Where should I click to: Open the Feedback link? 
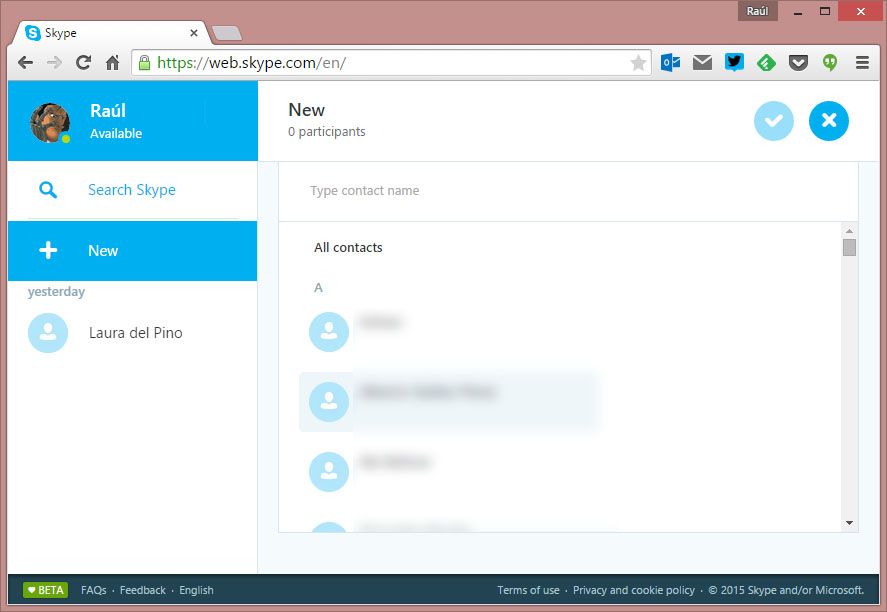pos(143,590)
